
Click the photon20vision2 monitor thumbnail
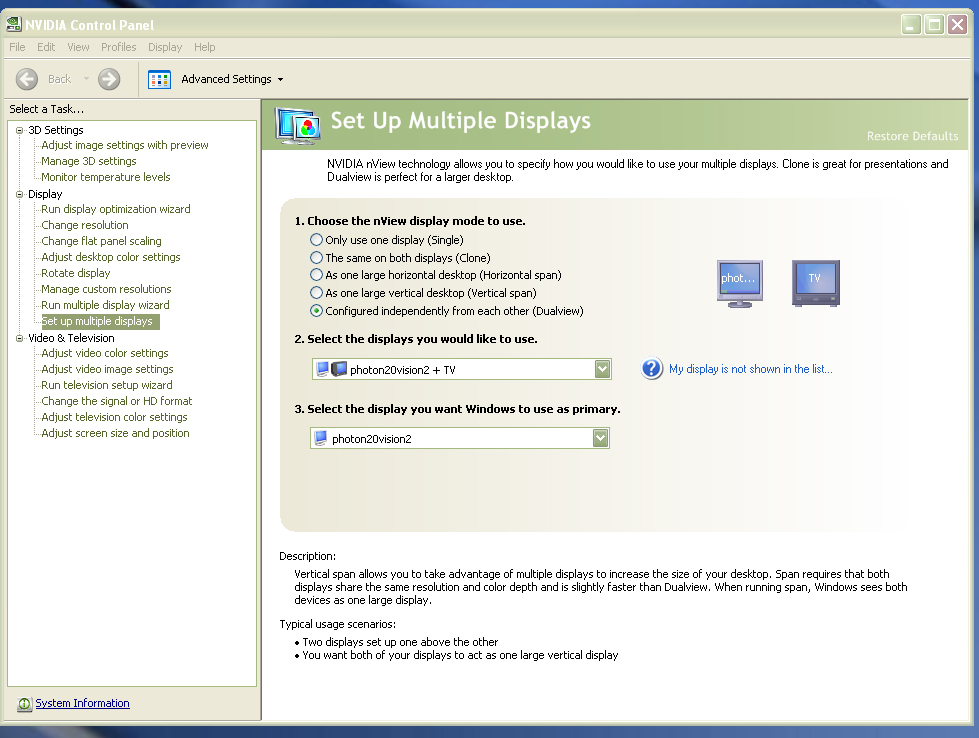(x=740, y=283)
